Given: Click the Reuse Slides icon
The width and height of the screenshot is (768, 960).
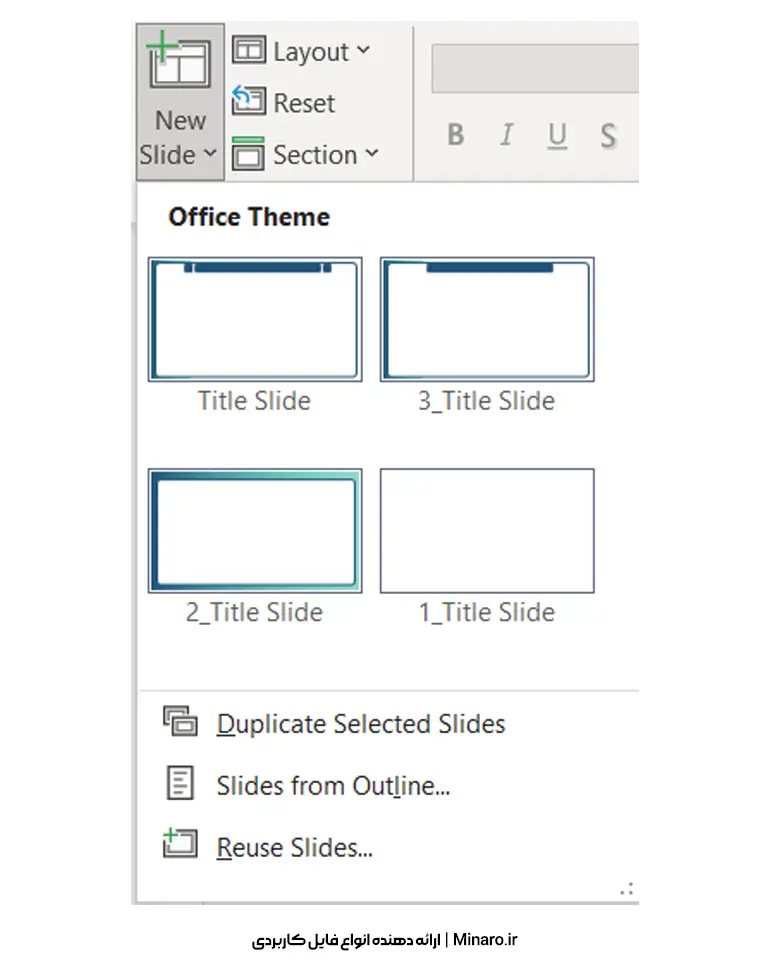Looking at the screenshot, I should 181,846.
